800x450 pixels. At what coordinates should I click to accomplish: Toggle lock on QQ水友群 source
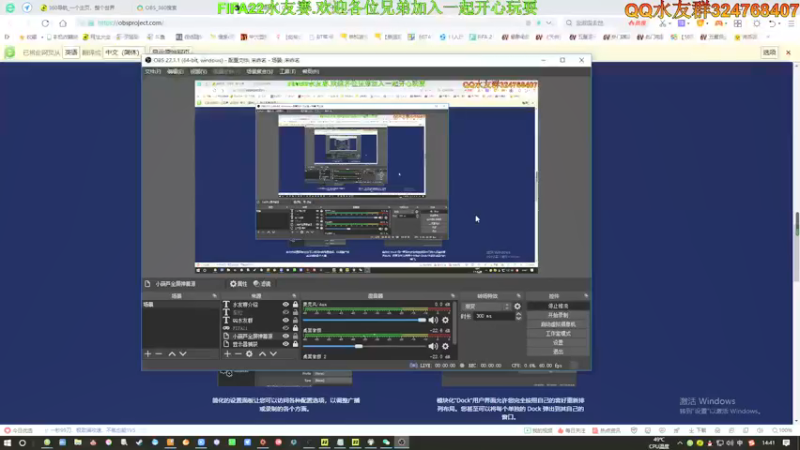[x=295, y=320]
